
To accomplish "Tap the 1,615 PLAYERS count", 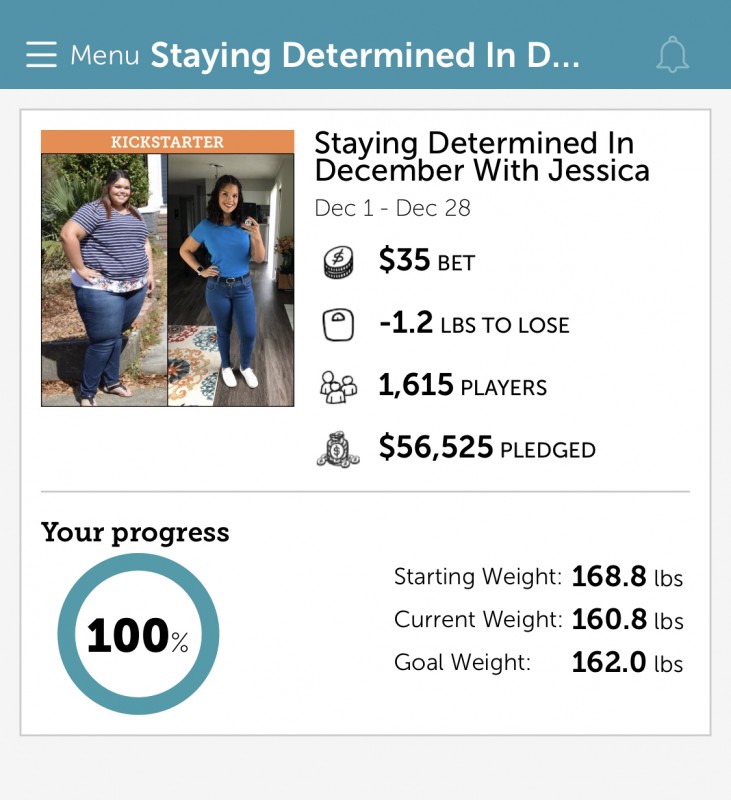I will pos(462,385).
